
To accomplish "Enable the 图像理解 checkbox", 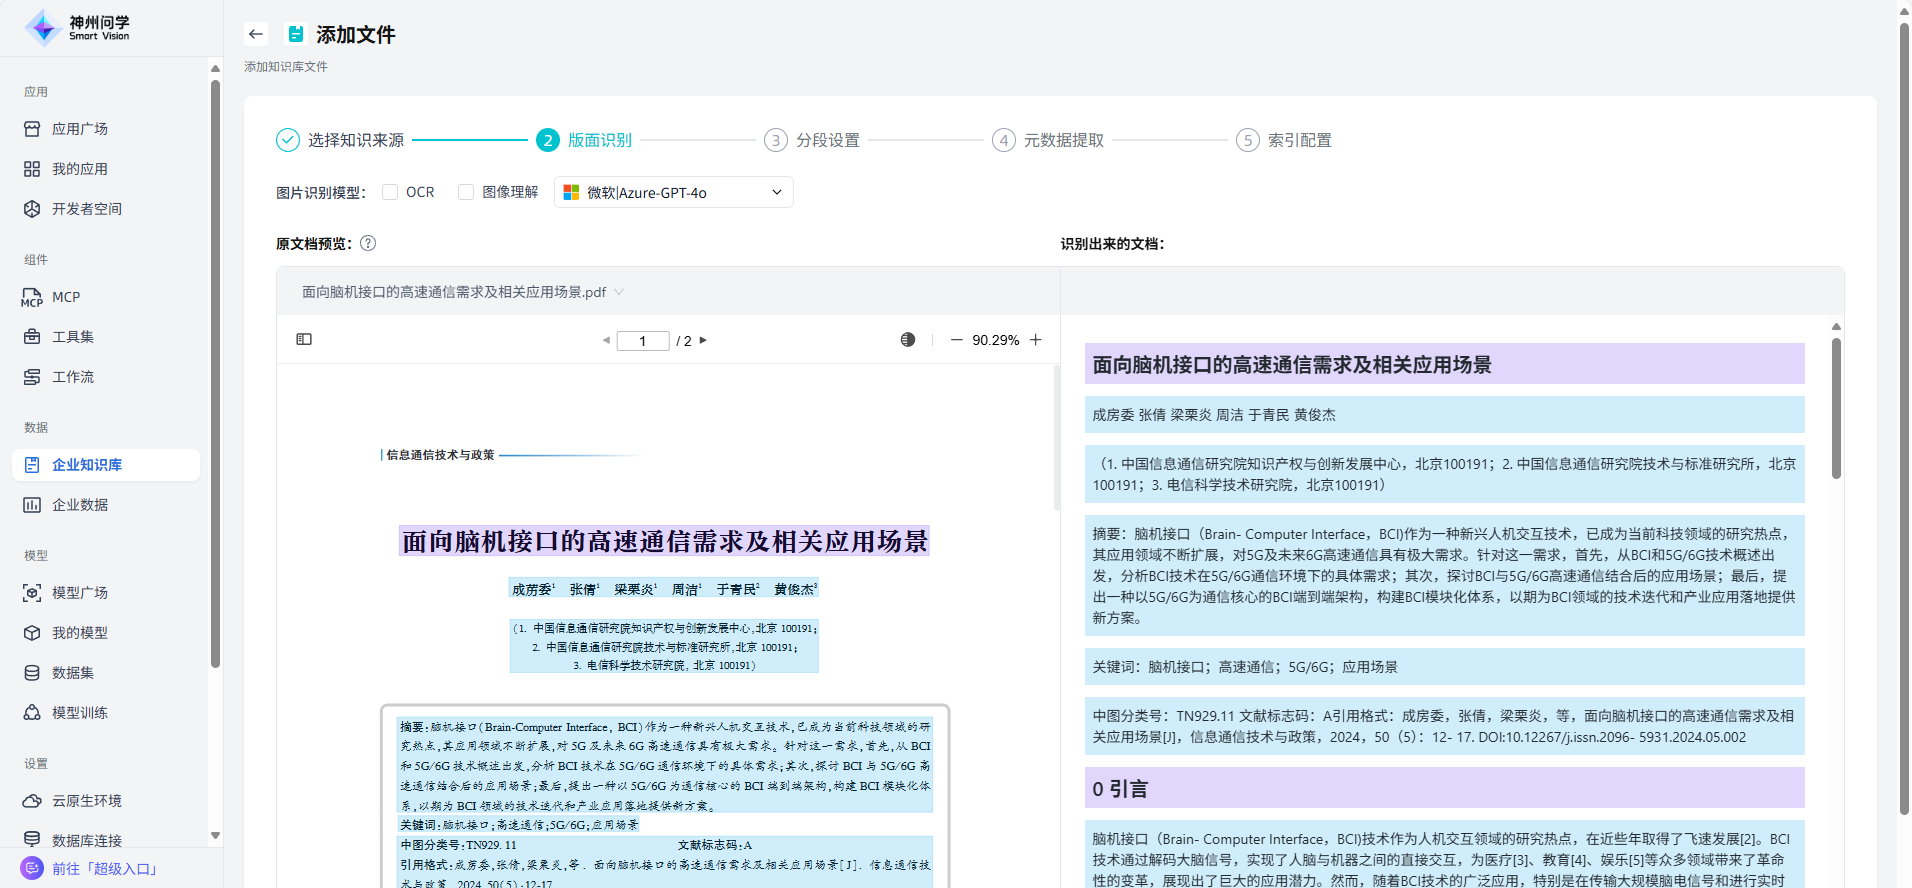I will tap(466, 192).
